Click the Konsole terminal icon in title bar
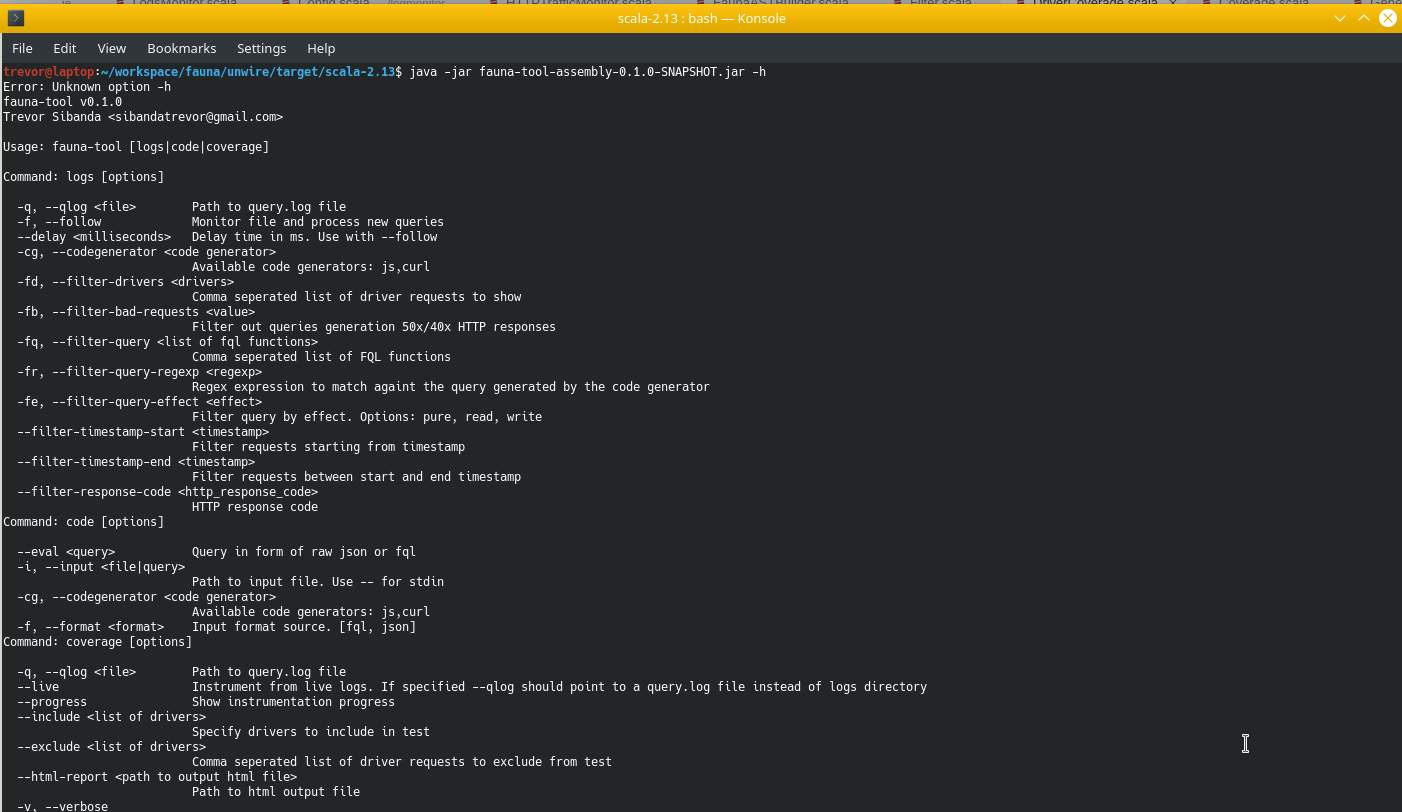Image resolution: width=1402 pixels, height=812 pixels. click(16, 18)
